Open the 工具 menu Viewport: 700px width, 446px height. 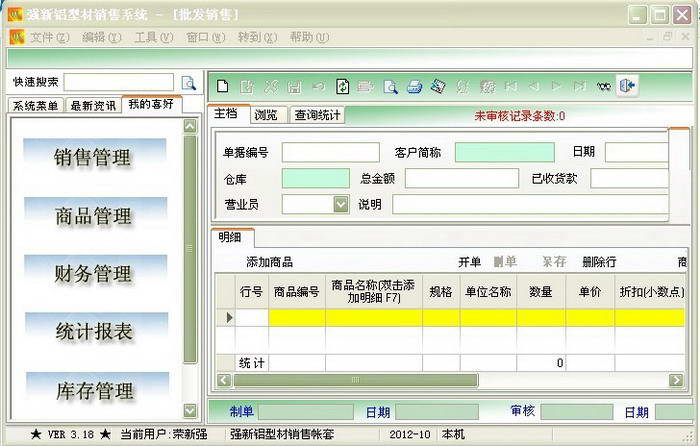(154, 38)
